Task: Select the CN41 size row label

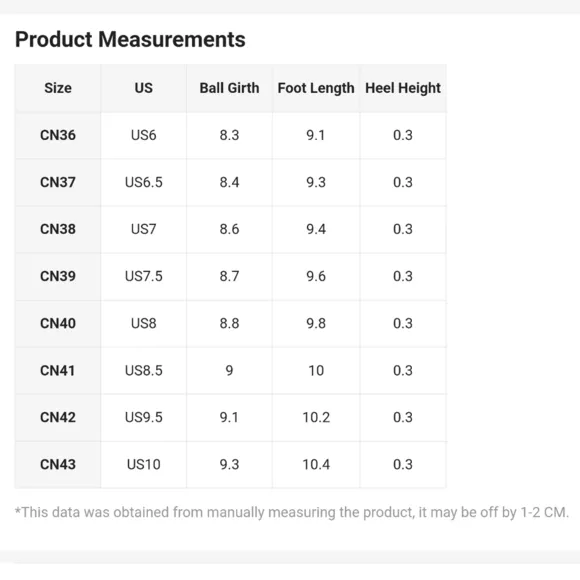Action: point(58,371)
